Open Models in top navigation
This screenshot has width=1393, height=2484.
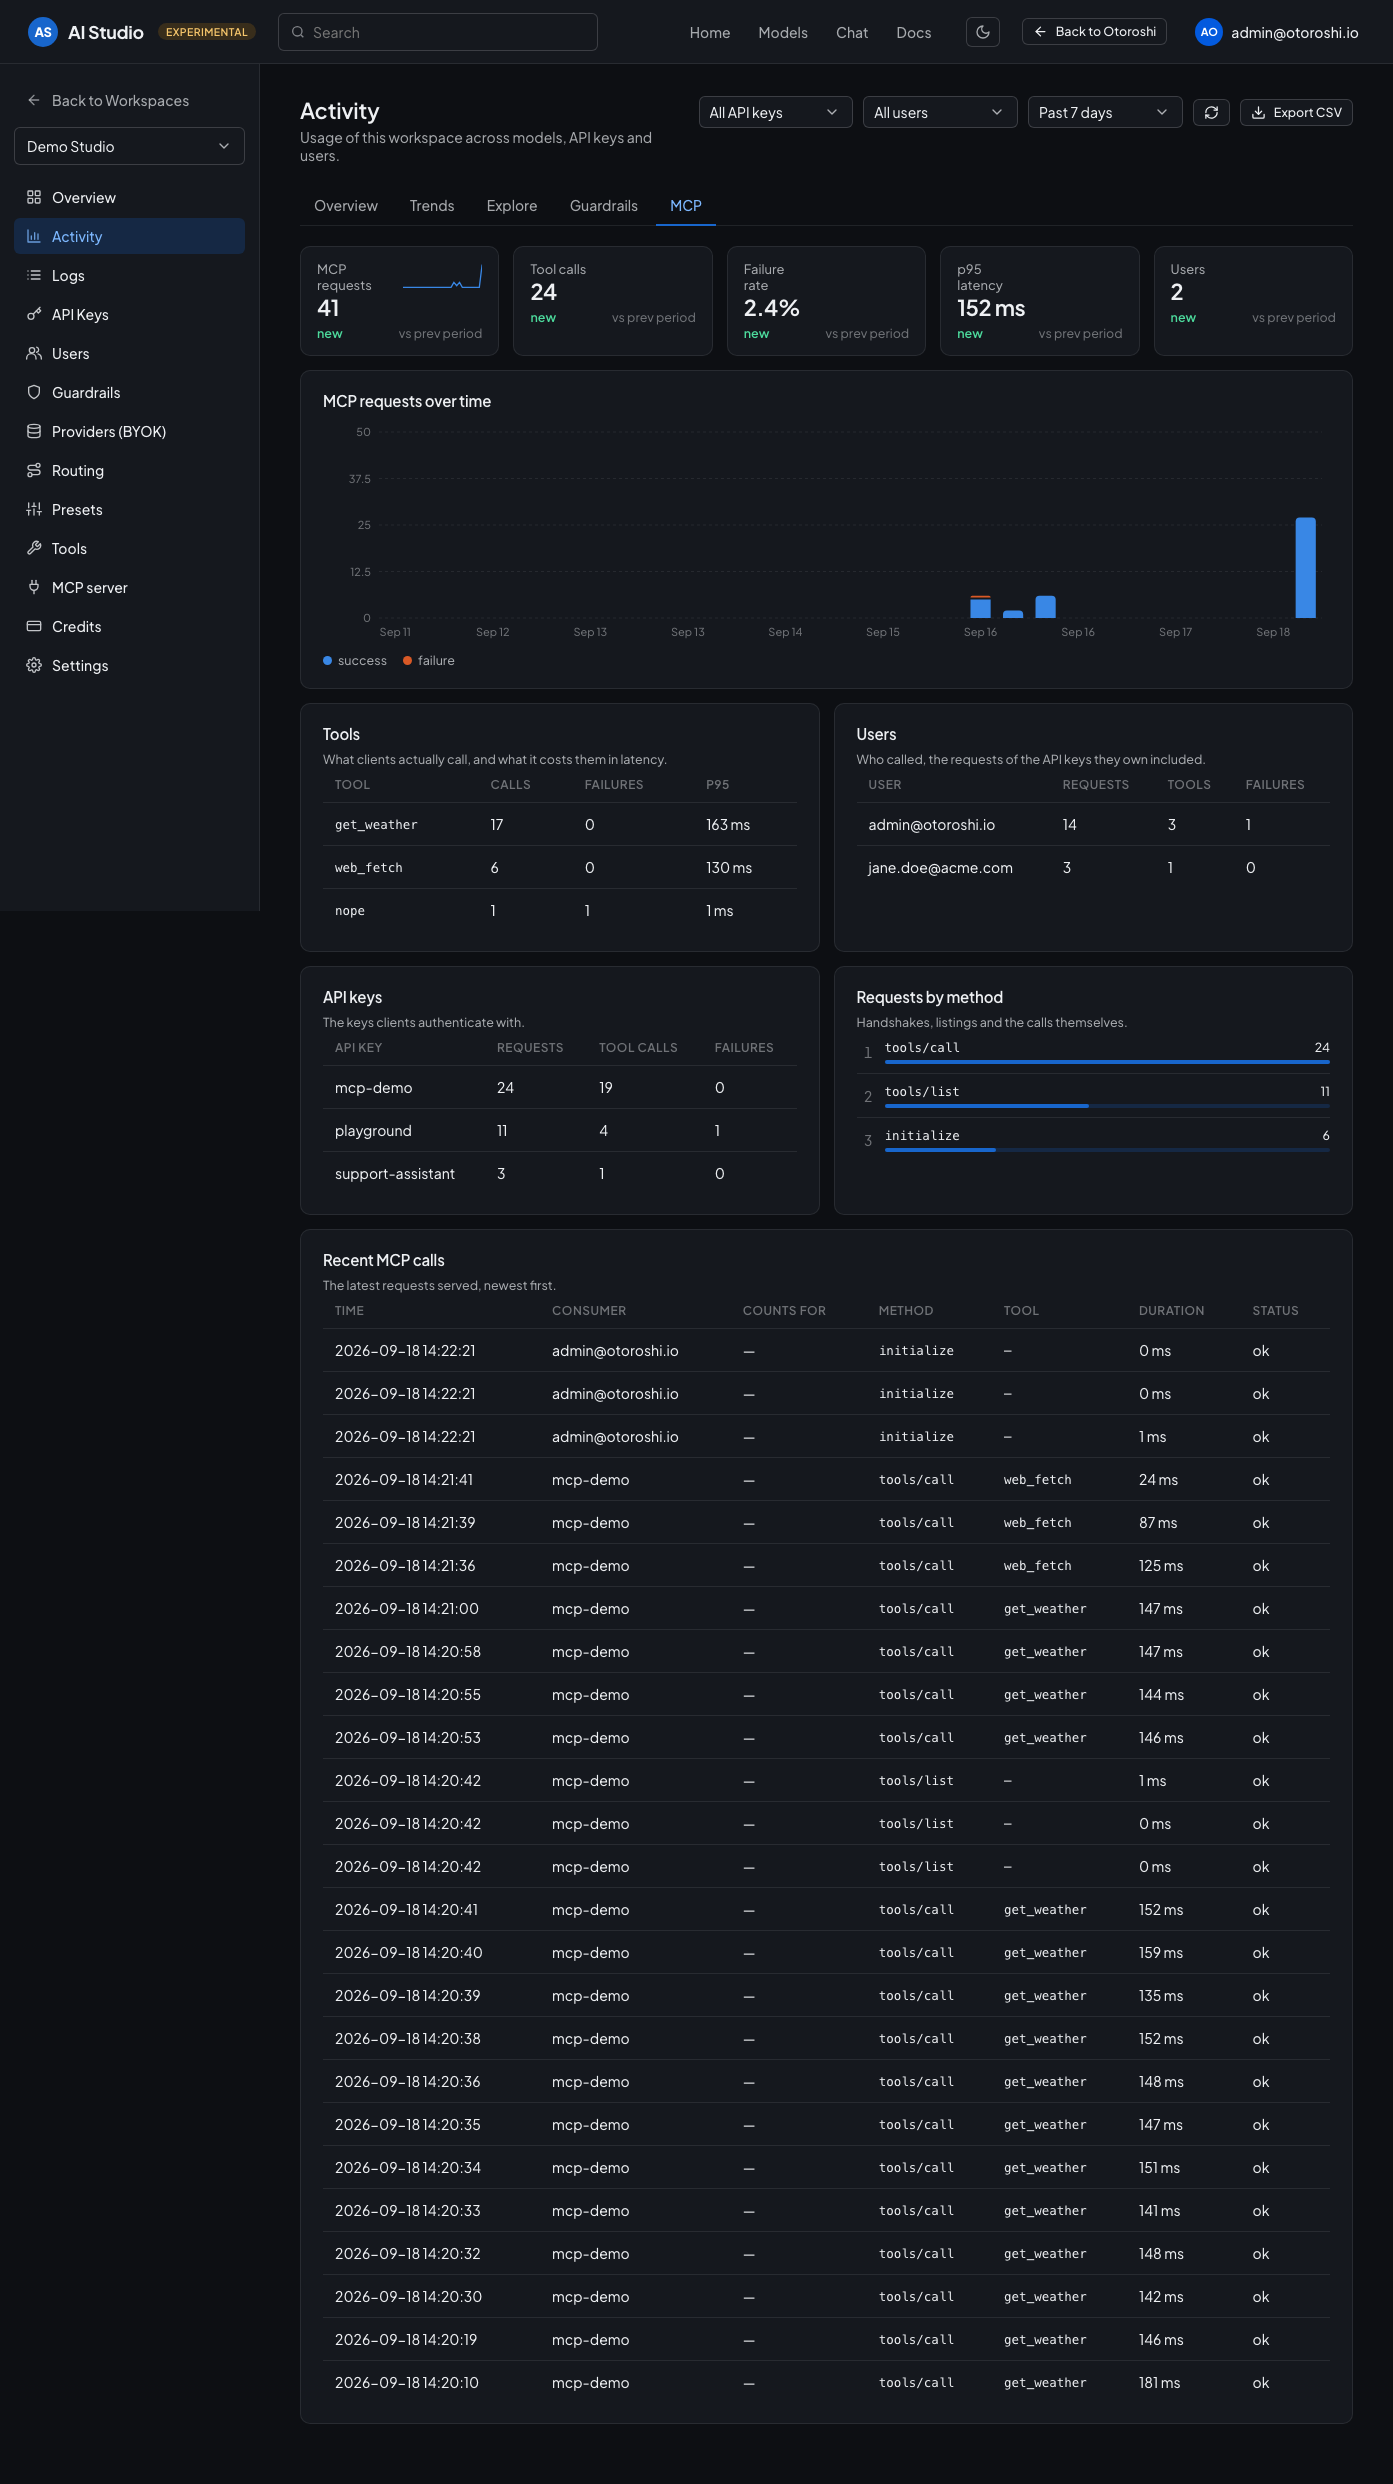coord(783,32)
